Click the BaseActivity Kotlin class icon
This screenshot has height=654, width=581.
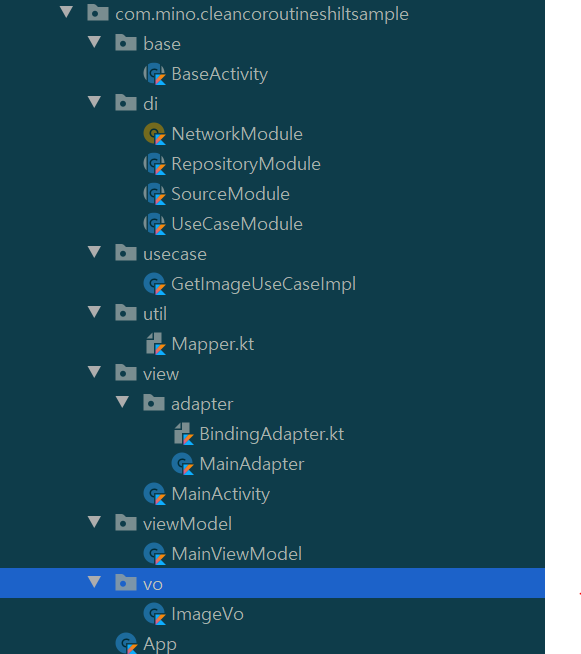(155, 74)
